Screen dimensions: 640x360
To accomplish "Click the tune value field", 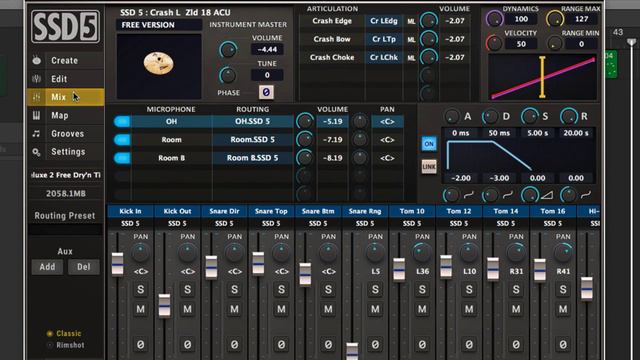I will click(267, 75).
